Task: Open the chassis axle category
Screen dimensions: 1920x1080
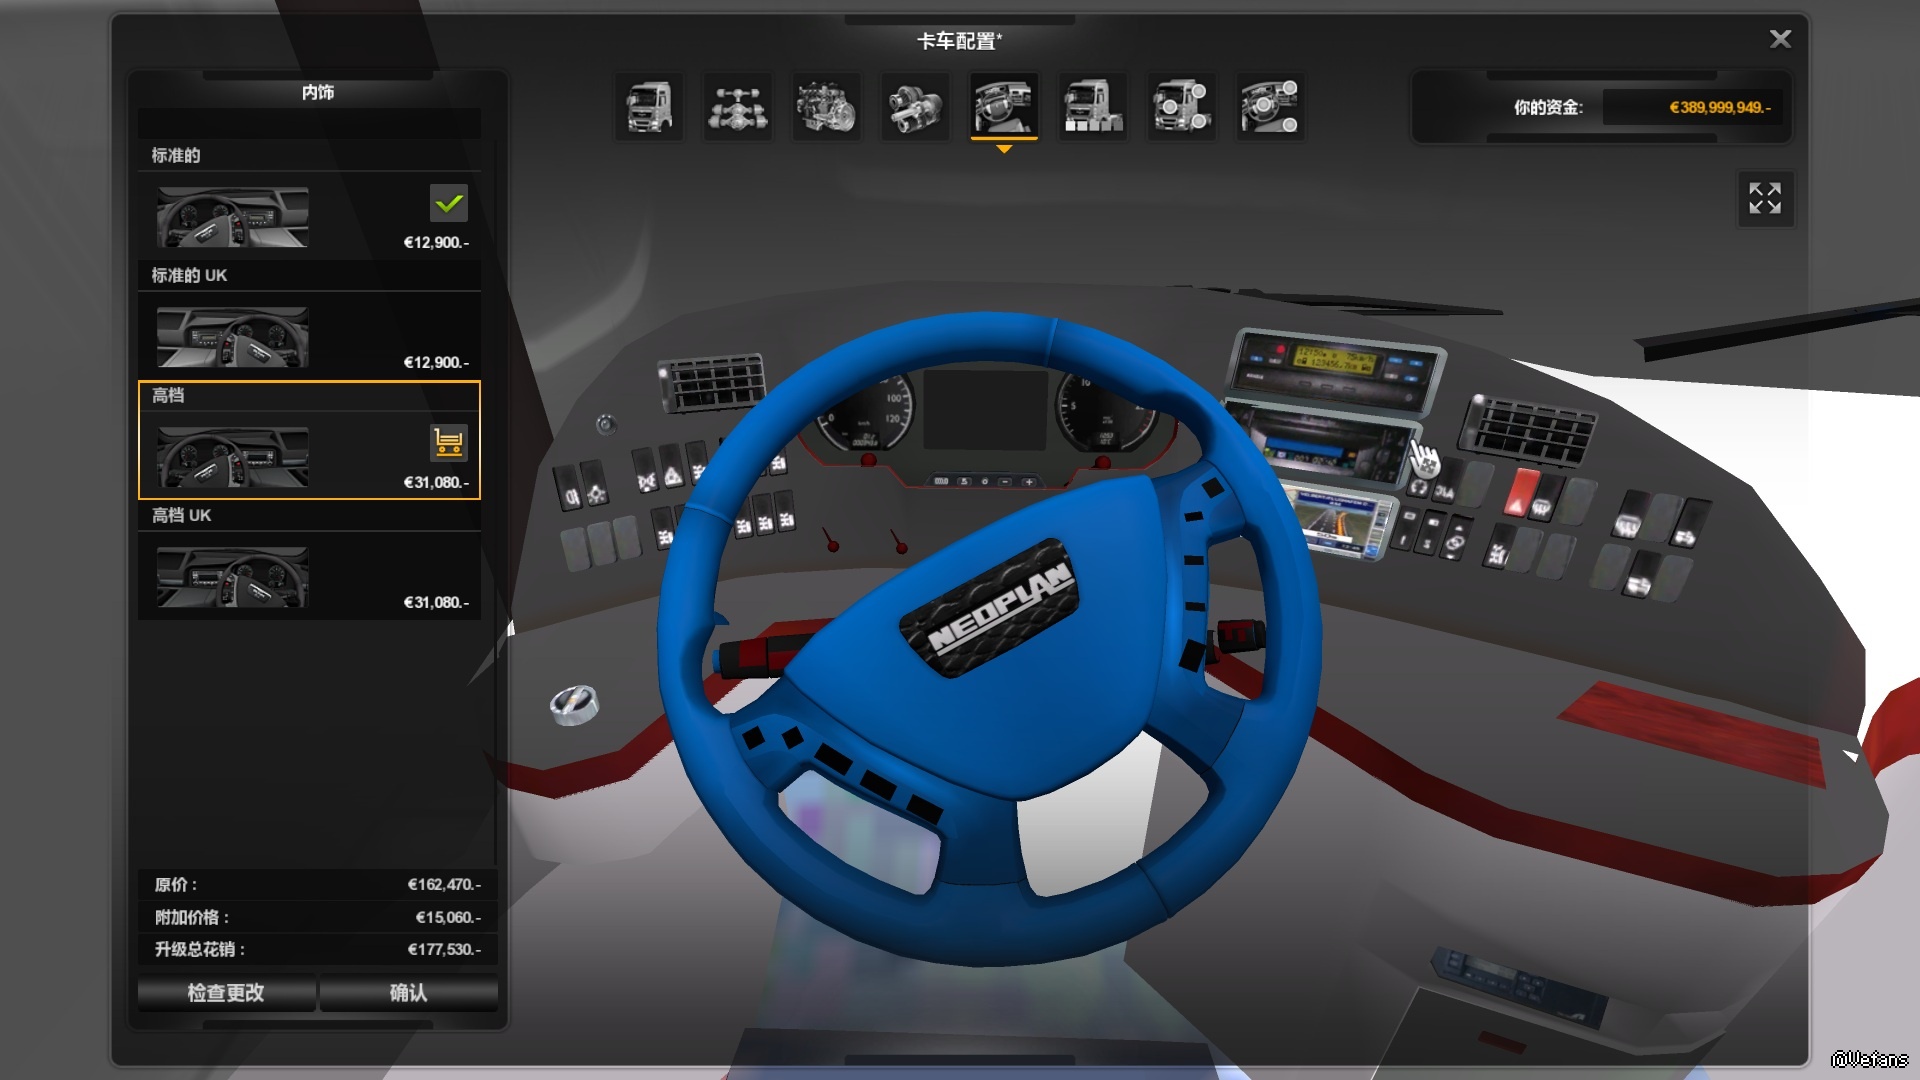Action: pos(738,106)
